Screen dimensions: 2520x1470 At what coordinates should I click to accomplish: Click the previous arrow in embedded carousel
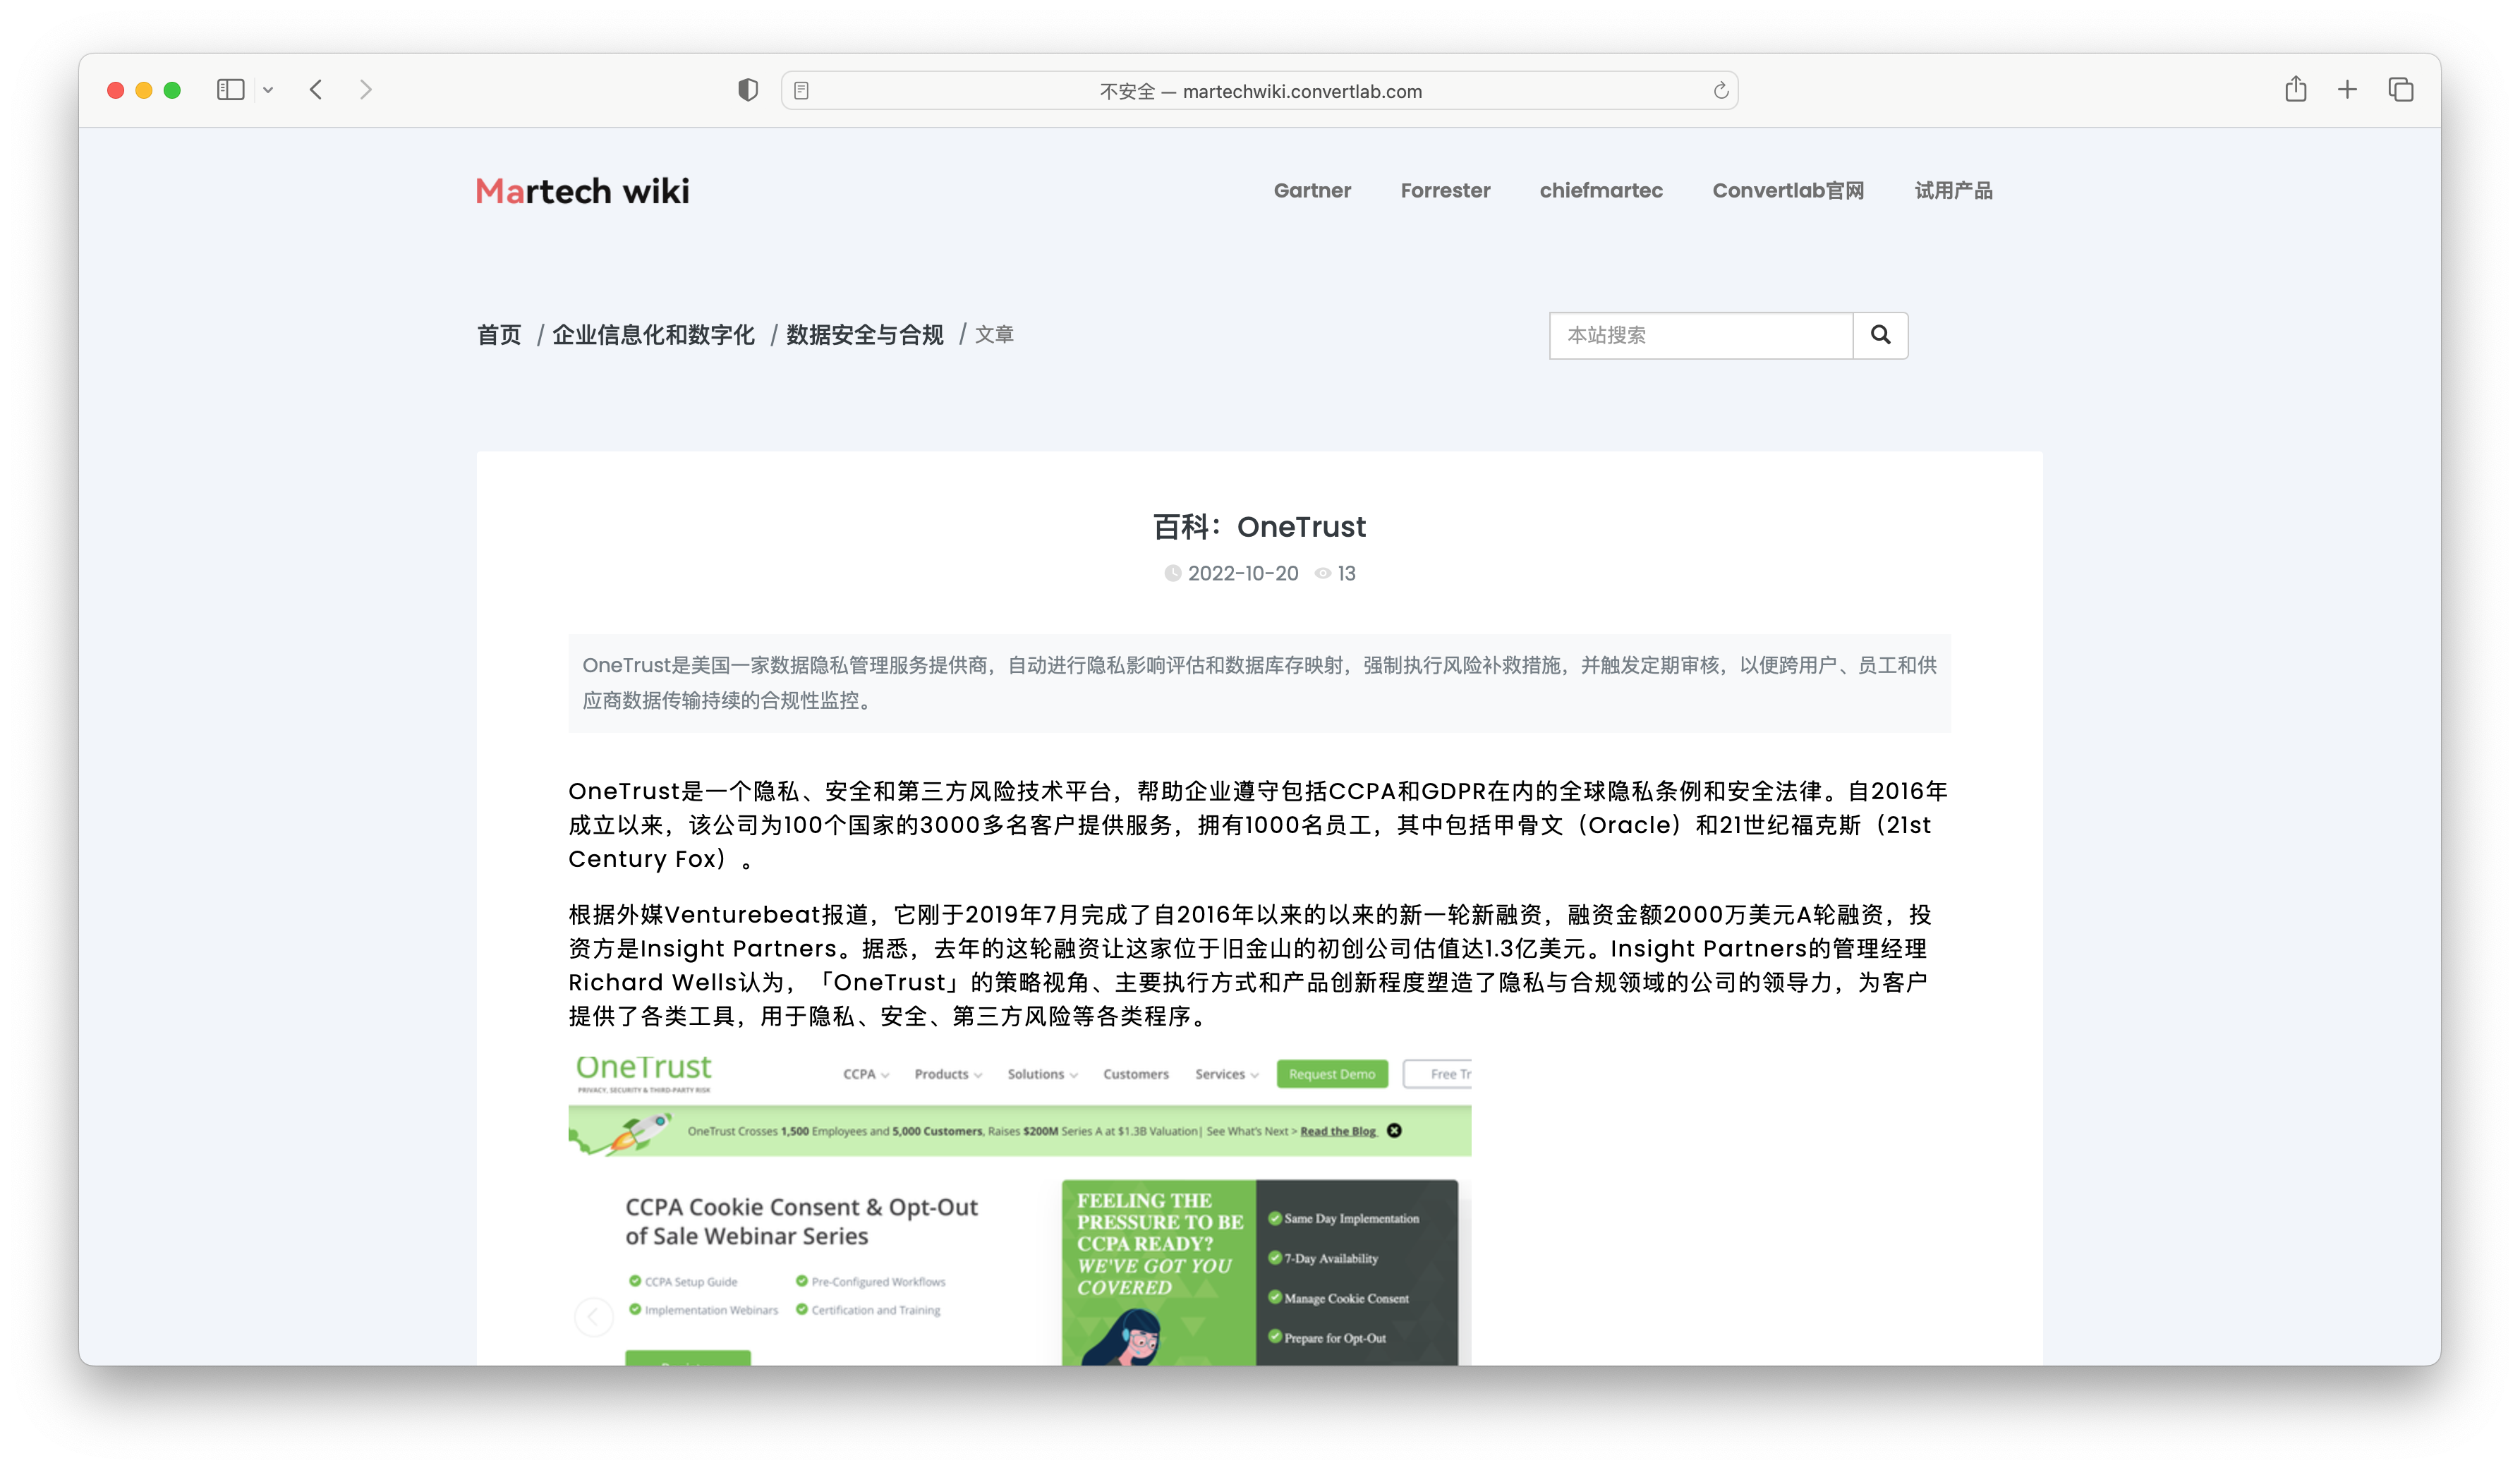(594, 1316)
